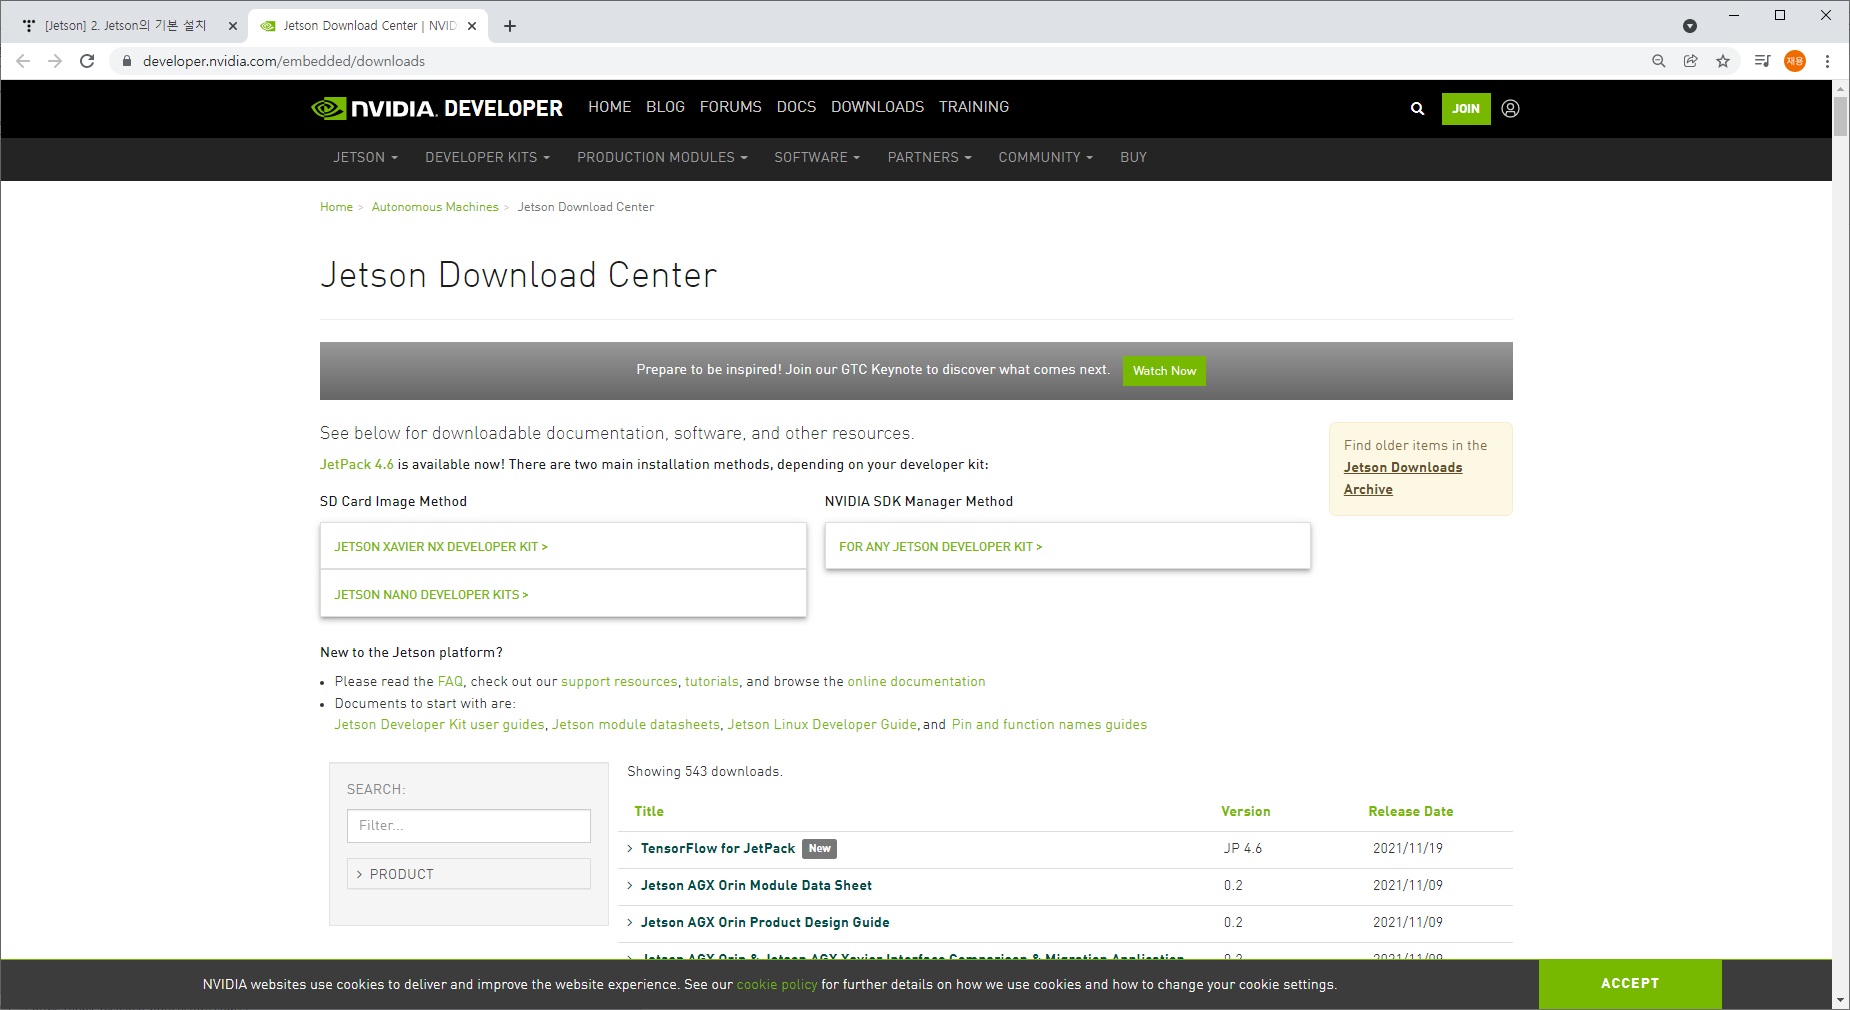Open For Any Jetson Developer Kit link
1850x1010 pixels.
tap(940, 547)
